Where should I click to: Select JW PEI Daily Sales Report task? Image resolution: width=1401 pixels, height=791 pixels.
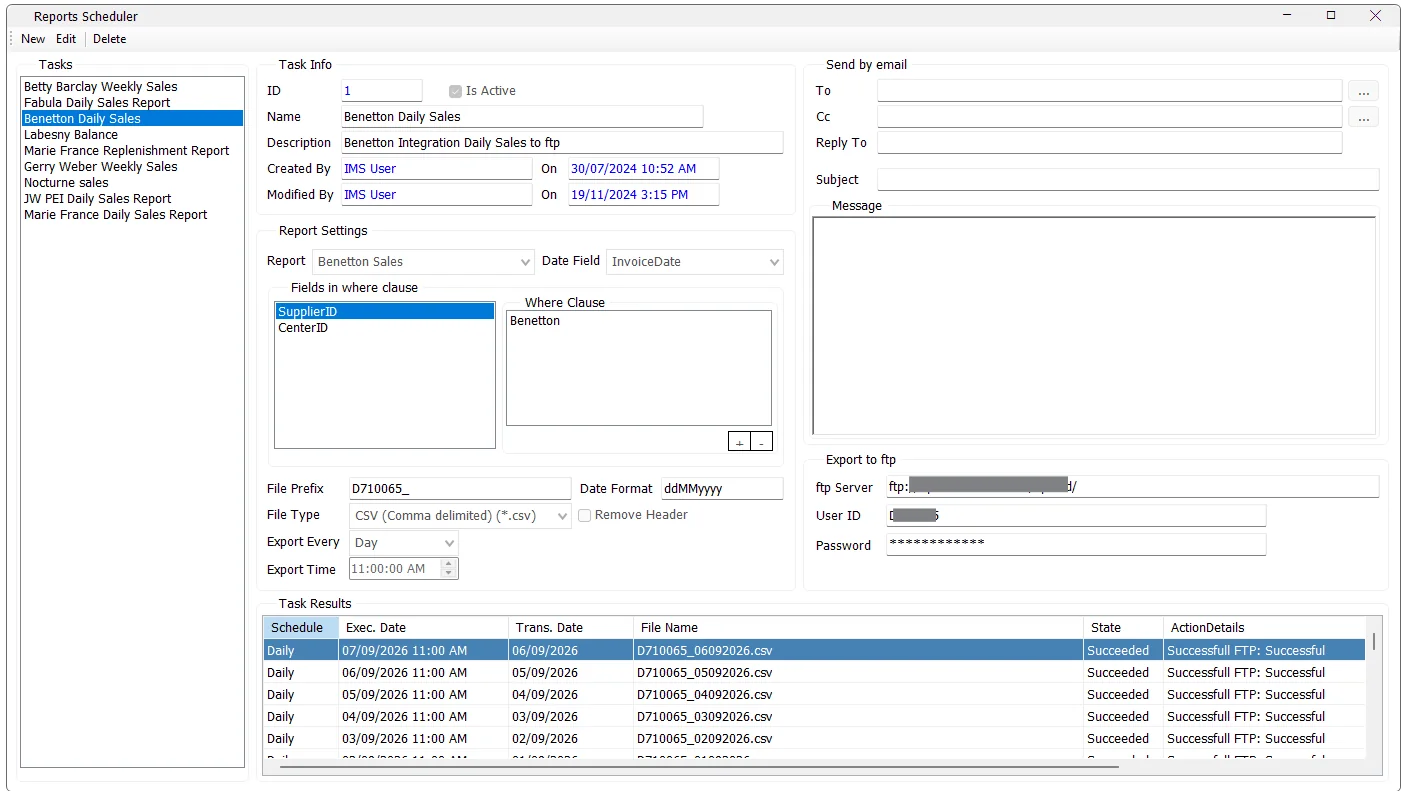pos(132,199)
